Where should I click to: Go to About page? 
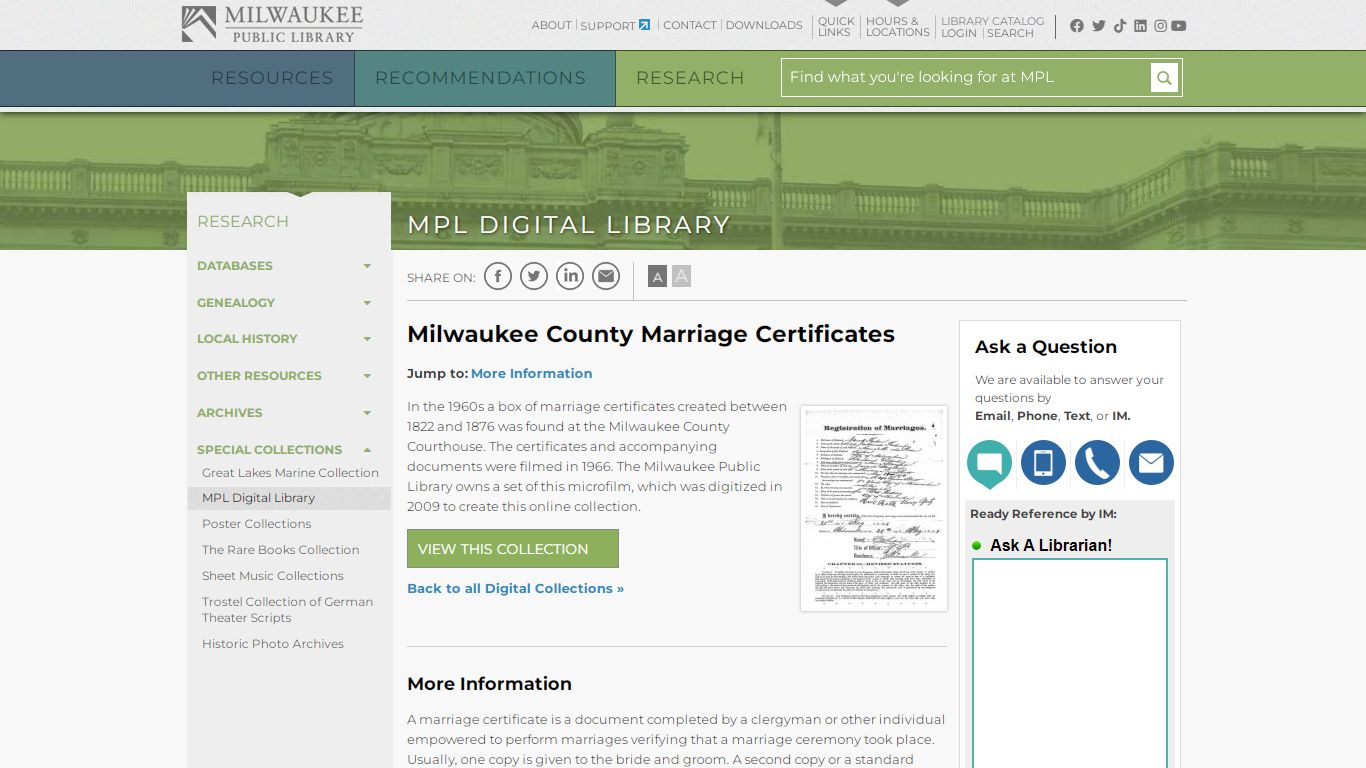[x=552, y=25]
